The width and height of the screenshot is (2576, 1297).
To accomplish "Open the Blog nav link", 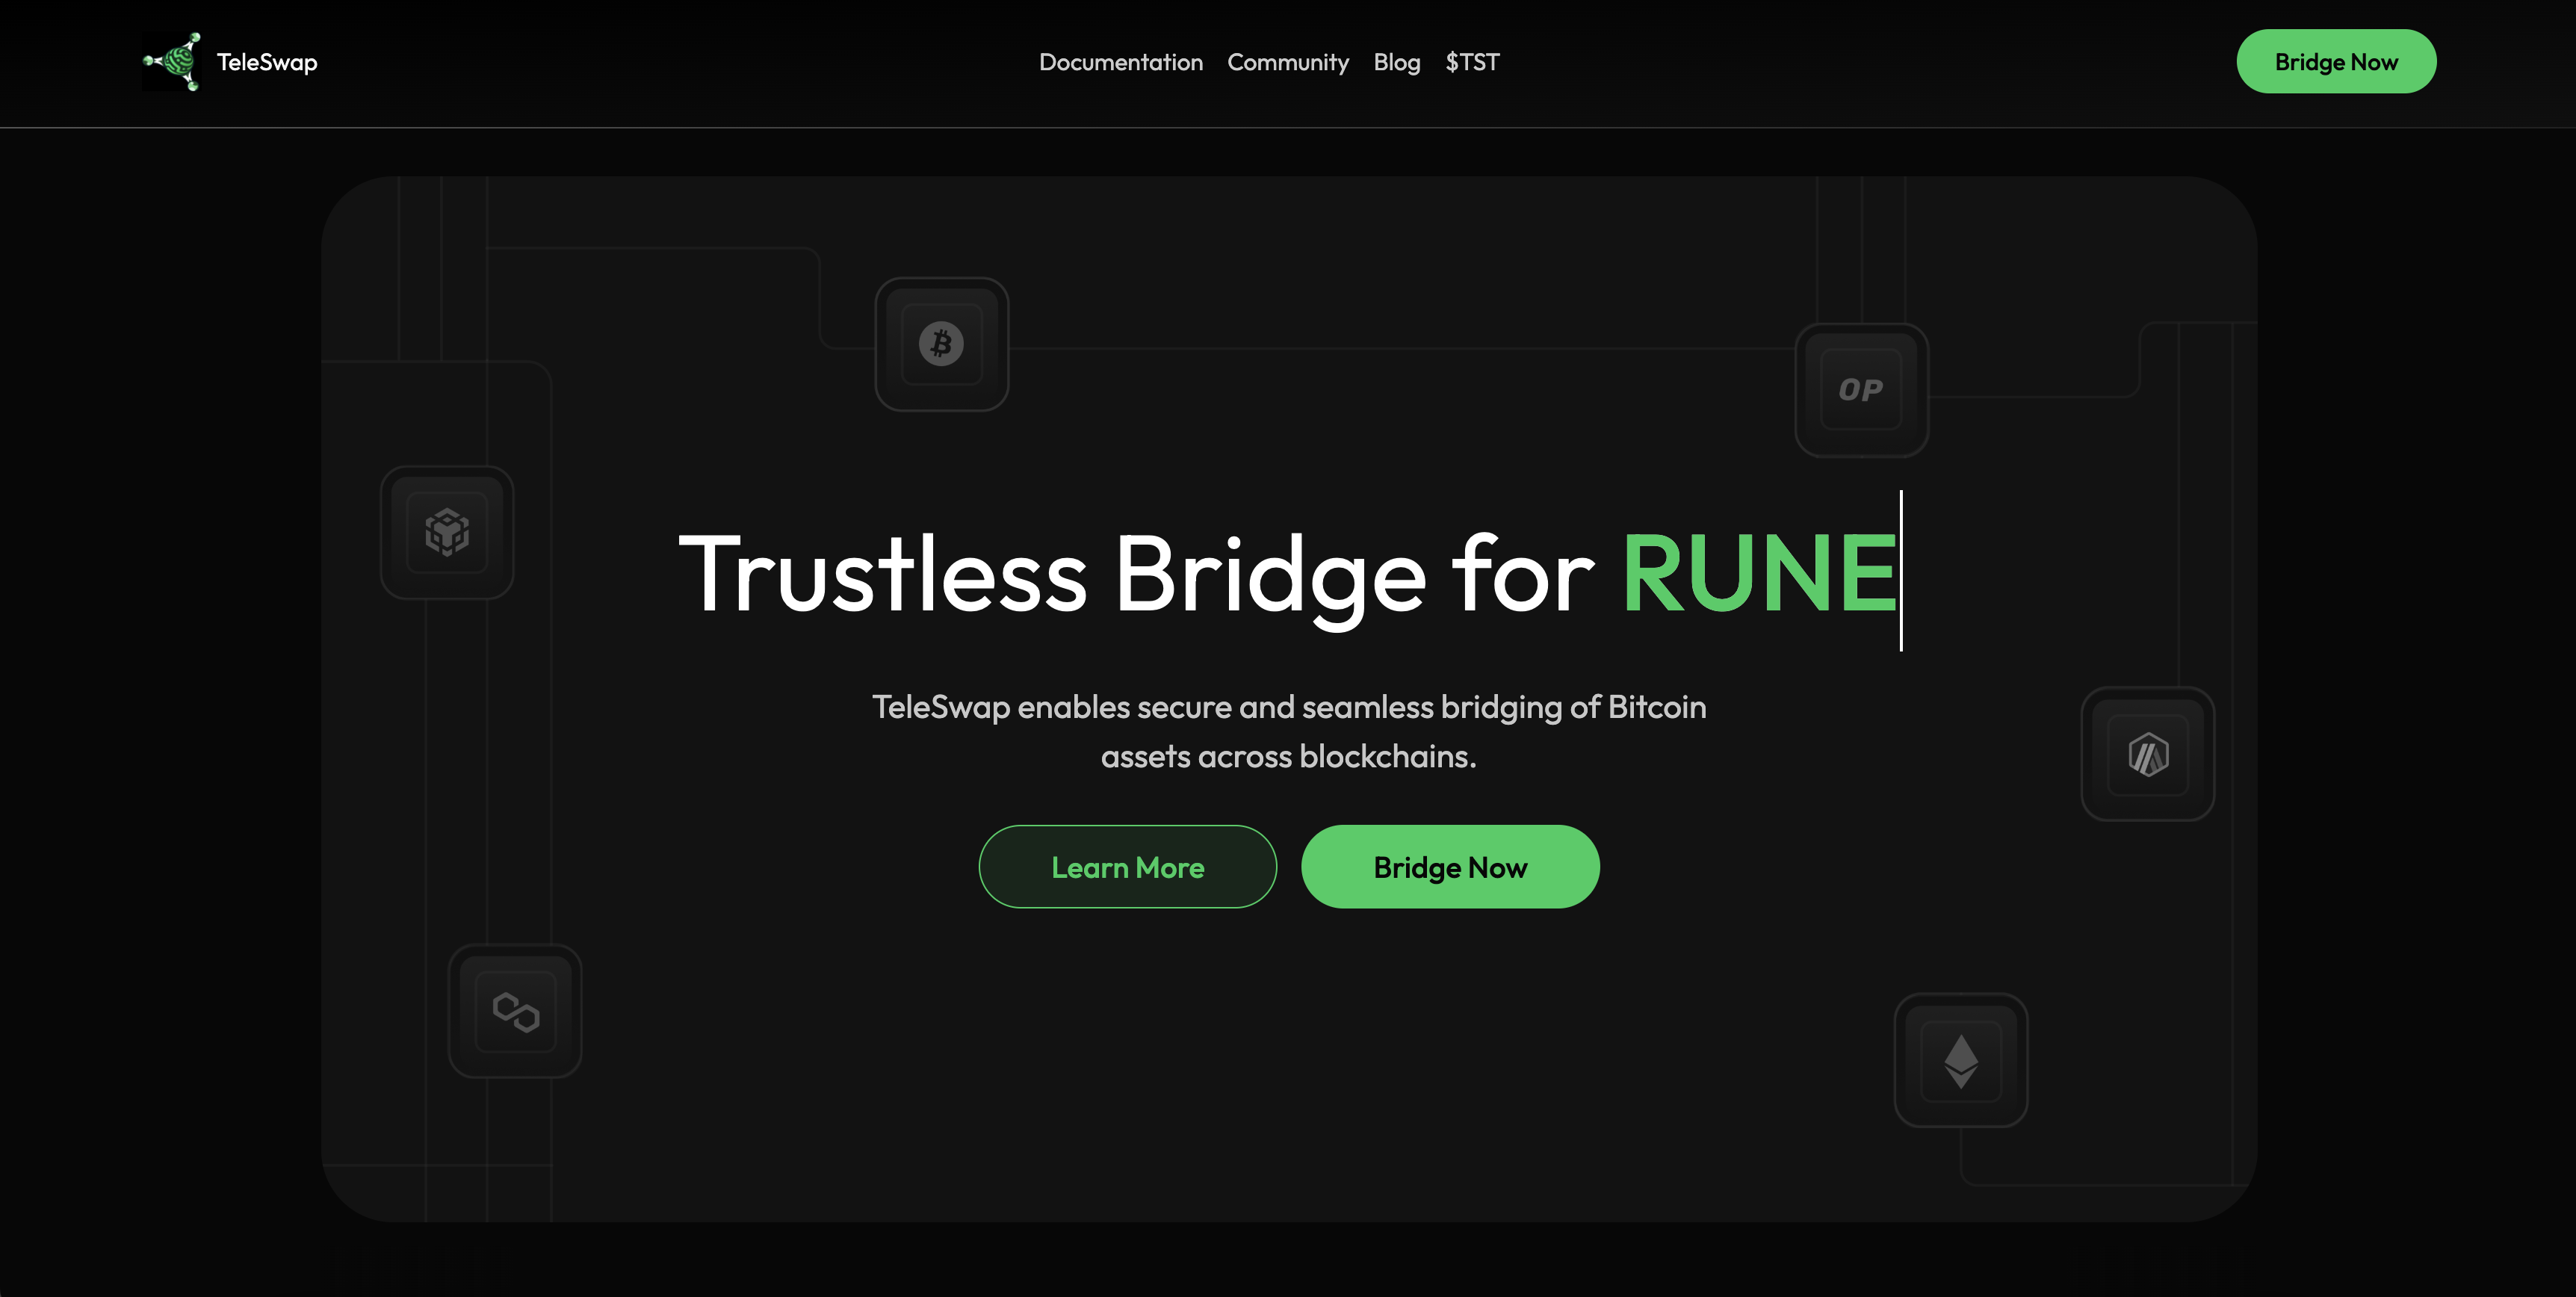I will tap(1396, 62).
